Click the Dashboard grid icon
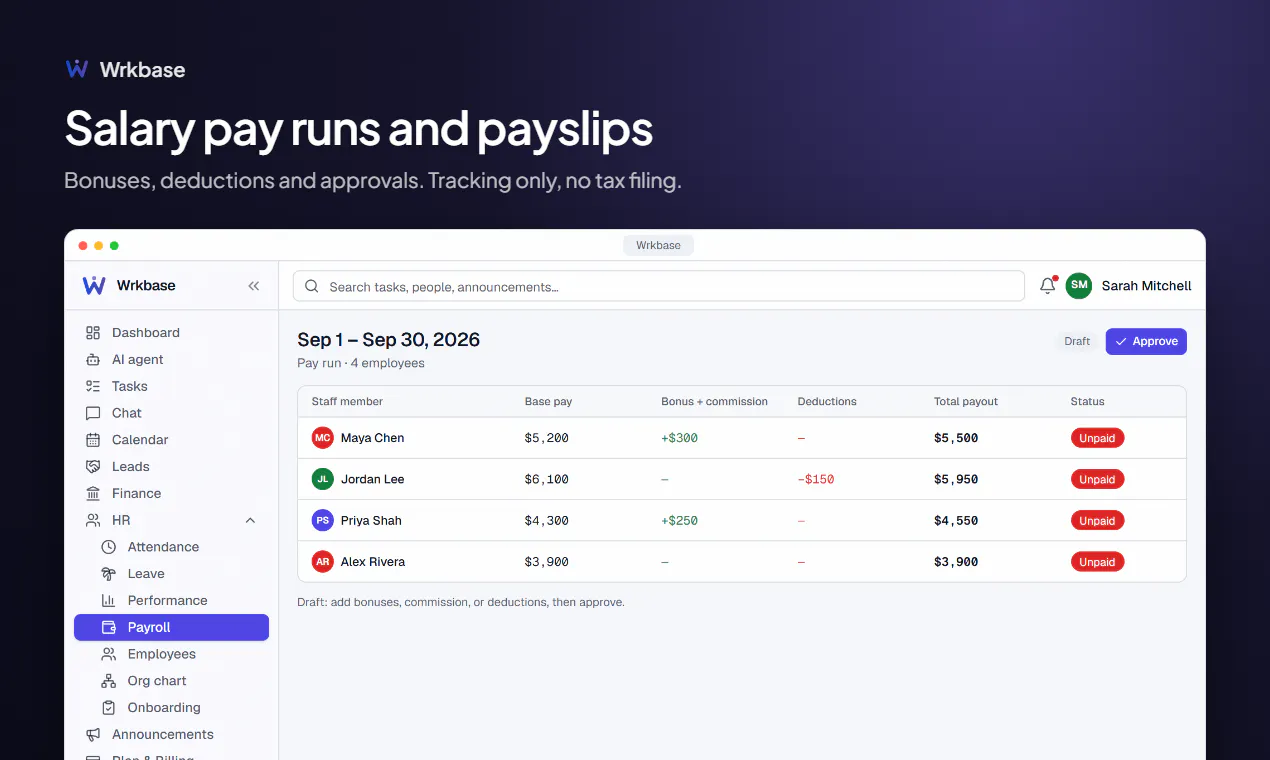This screenshot has width=1270, height=760. 93,333
